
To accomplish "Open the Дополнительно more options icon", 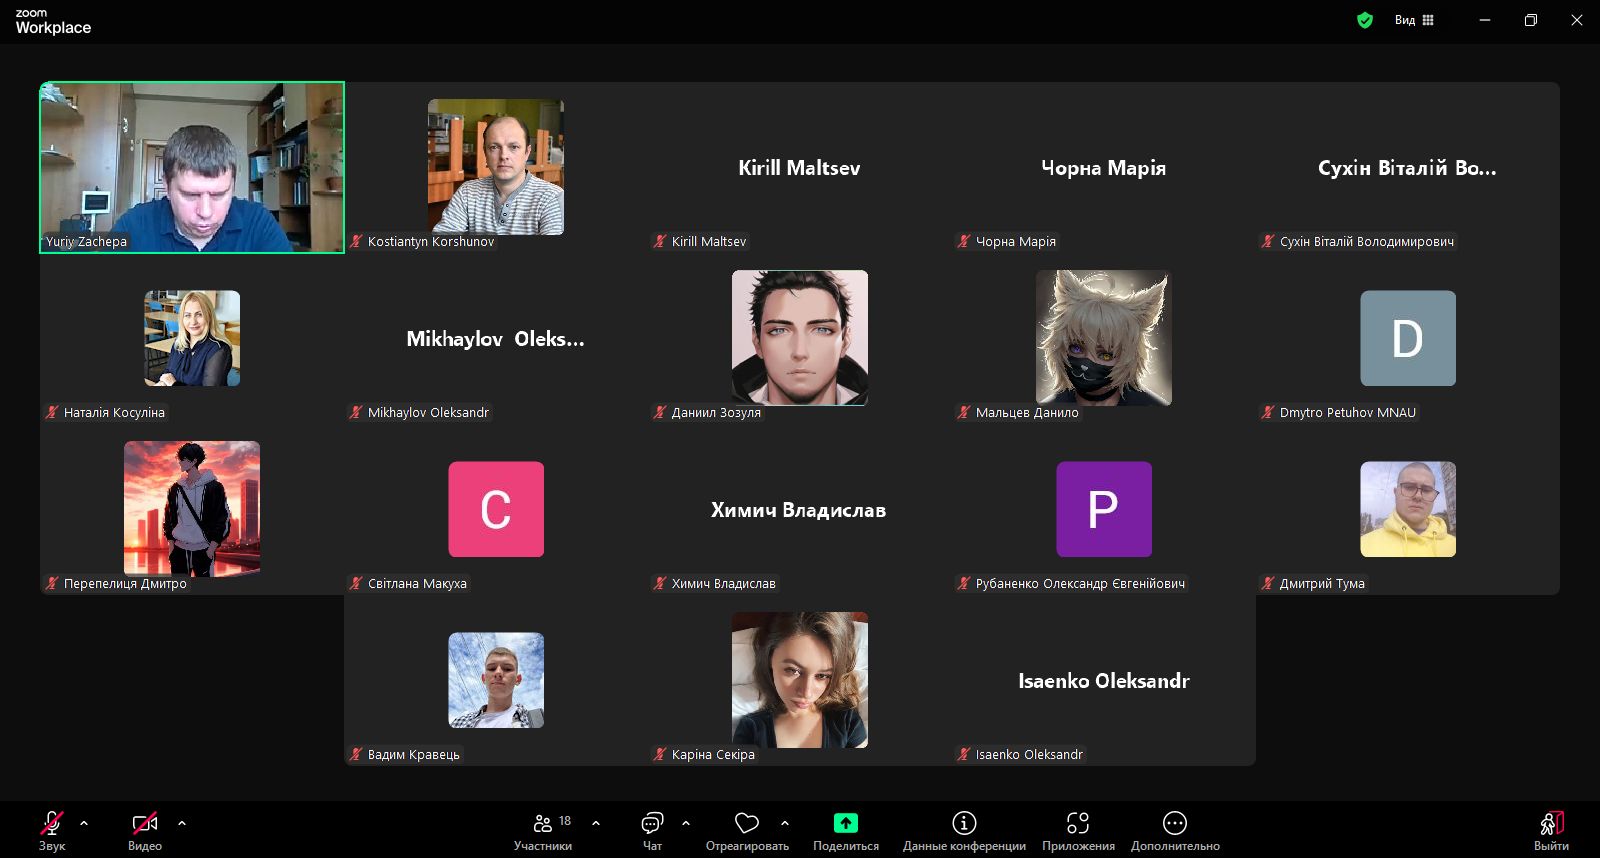I will click(1175, 823).
